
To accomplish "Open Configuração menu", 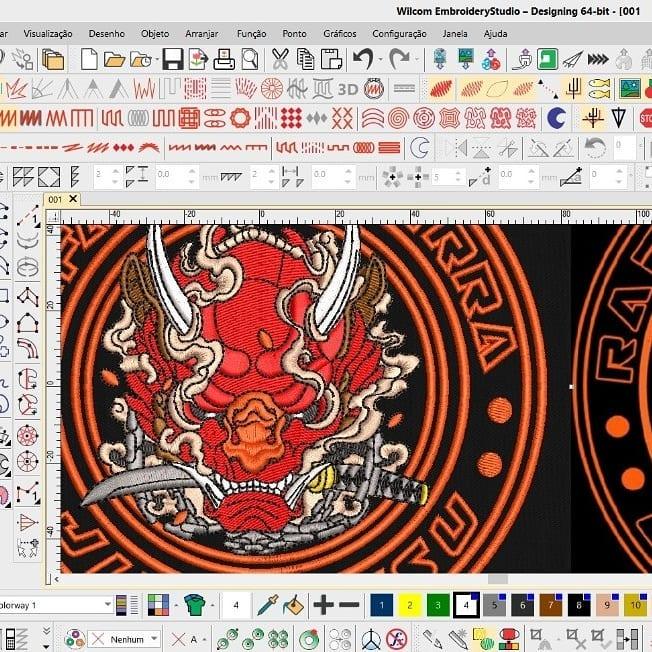I will point(399,34).
